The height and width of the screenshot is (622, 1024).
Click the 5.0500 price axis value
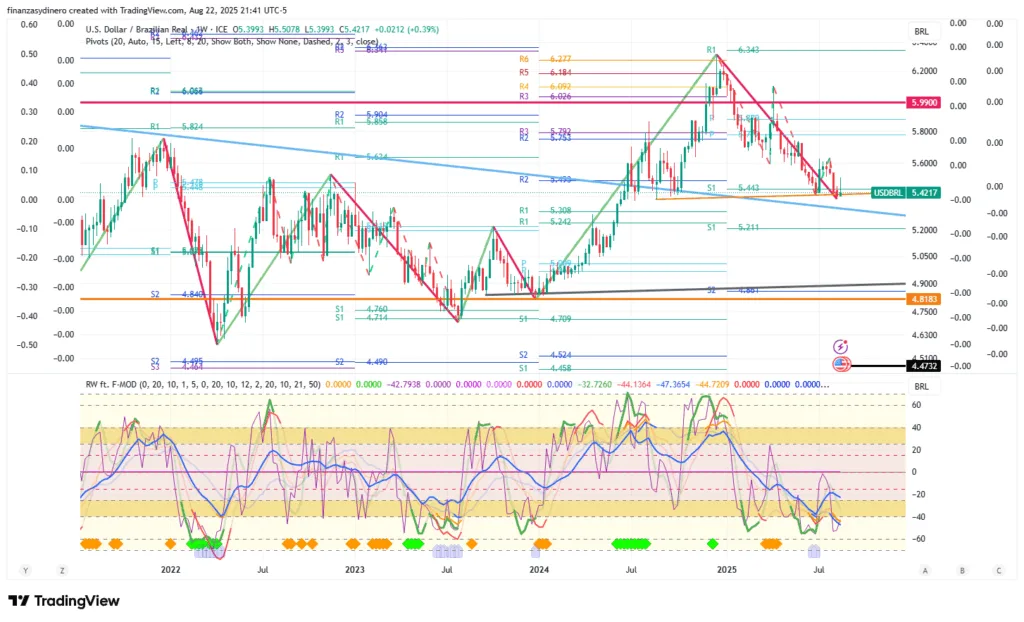tap(924, 256)
